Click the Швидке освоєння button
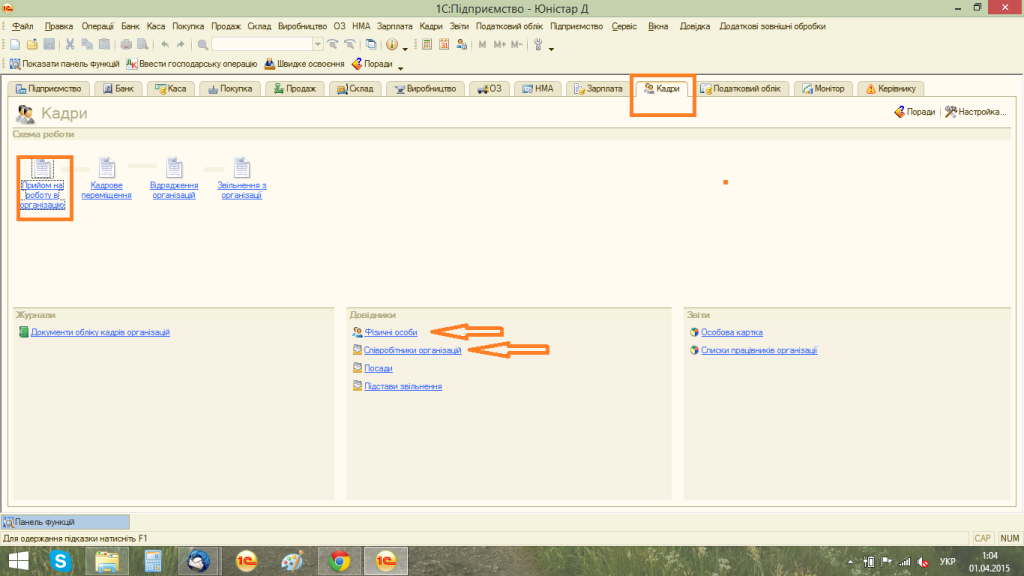Screen dimensions: 1024x576 click(x=304, y=64)
